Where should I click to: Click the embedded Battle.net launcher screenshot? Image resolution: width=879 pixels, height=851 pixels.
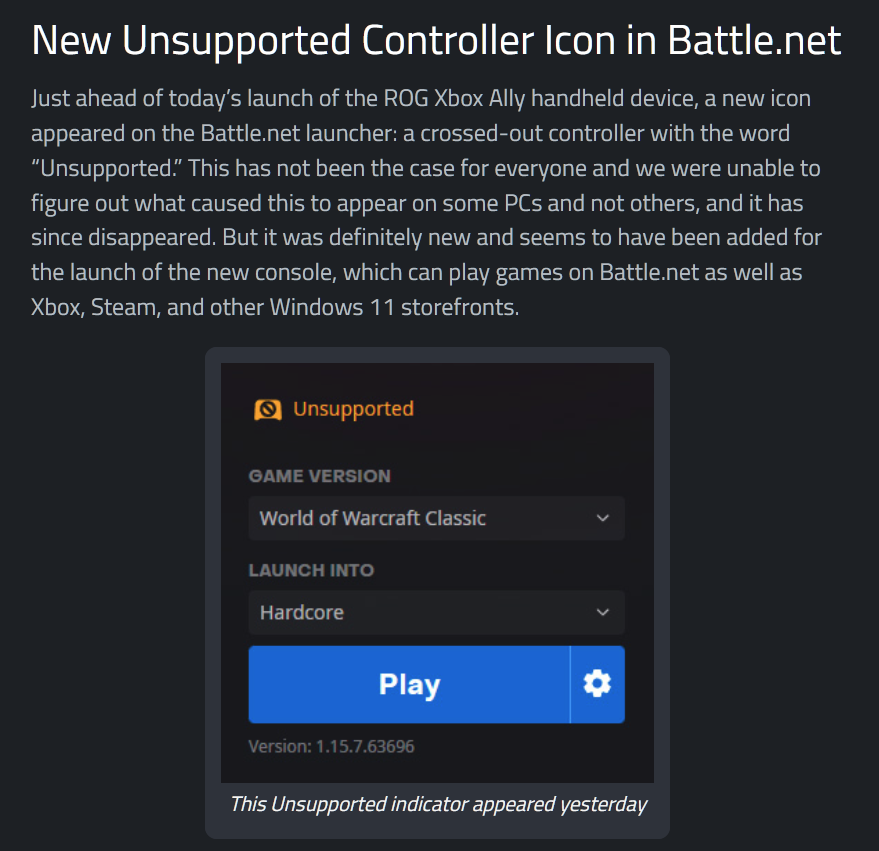click(x=437, y=573)
